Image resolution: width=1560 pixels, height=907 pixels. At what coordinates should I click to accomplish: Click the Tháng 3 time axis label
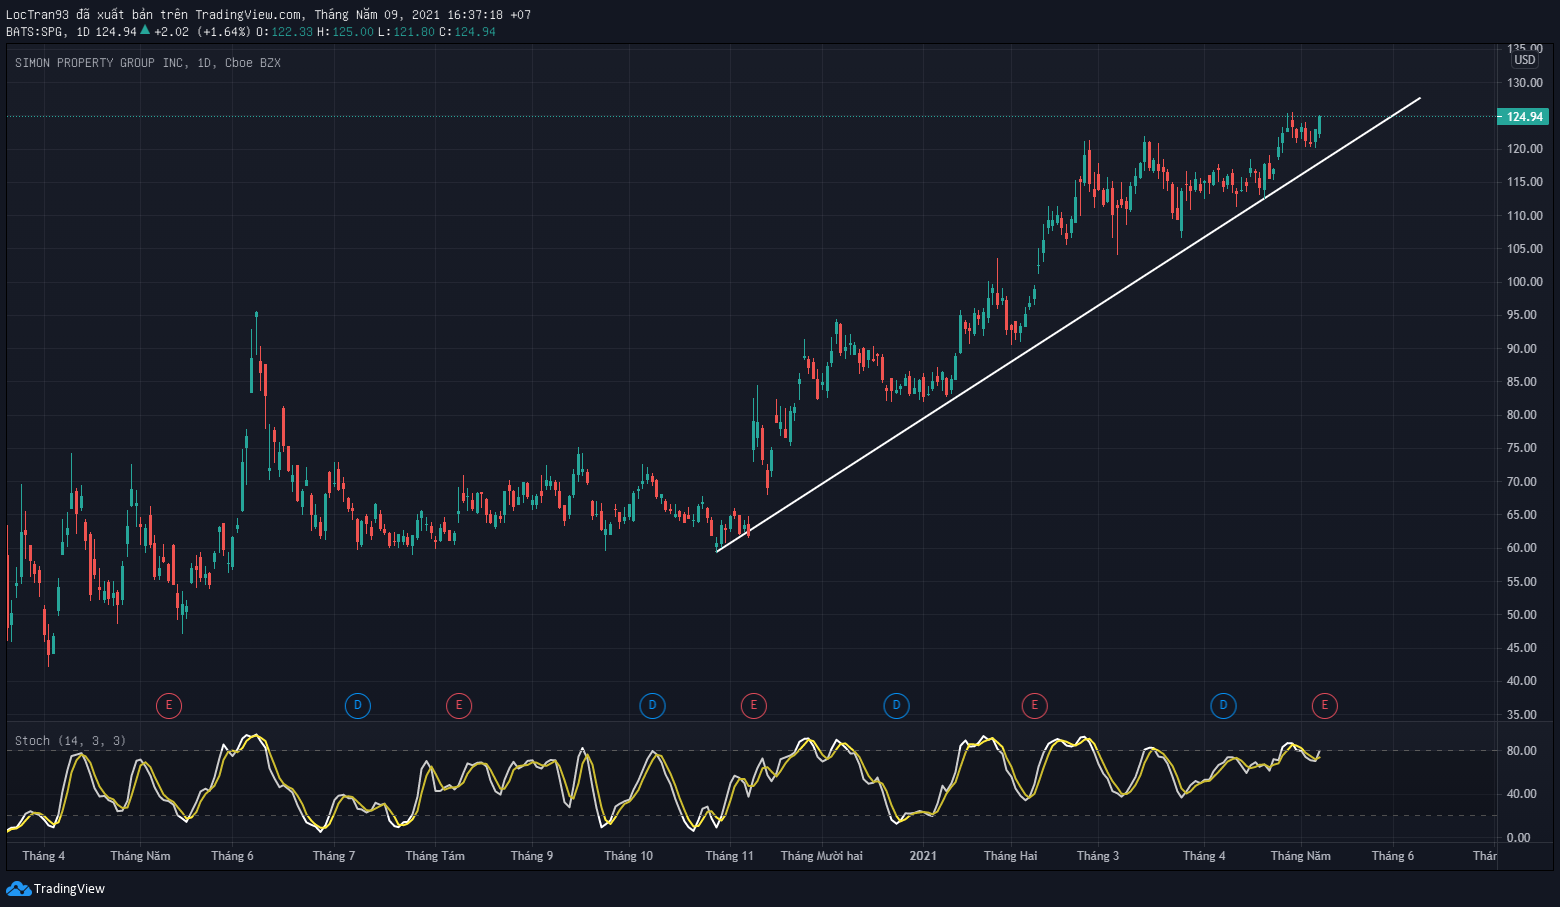[x=1098, y=856]
